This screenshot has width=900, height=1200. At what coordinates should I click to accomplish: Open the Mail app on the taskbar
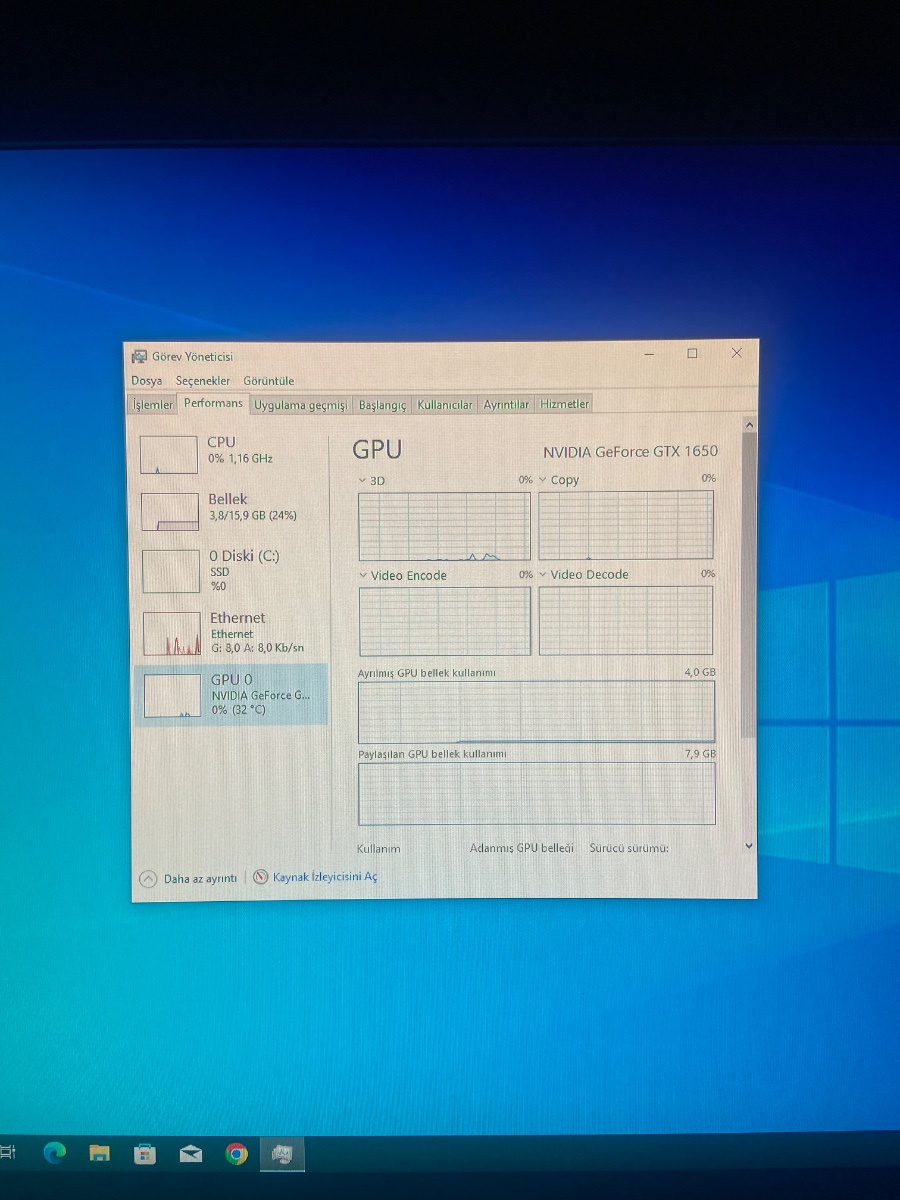(190, 1154)
